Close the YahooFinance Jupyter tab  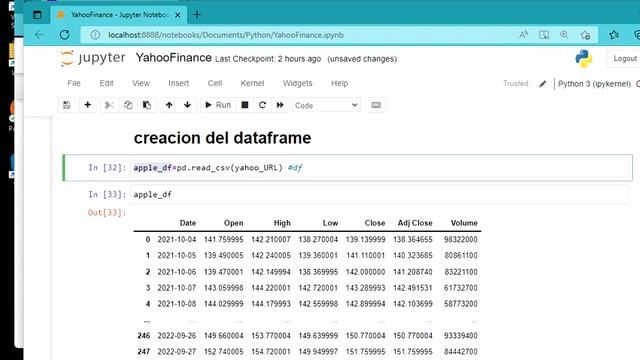pyautogui.click(x=178, y=15)
